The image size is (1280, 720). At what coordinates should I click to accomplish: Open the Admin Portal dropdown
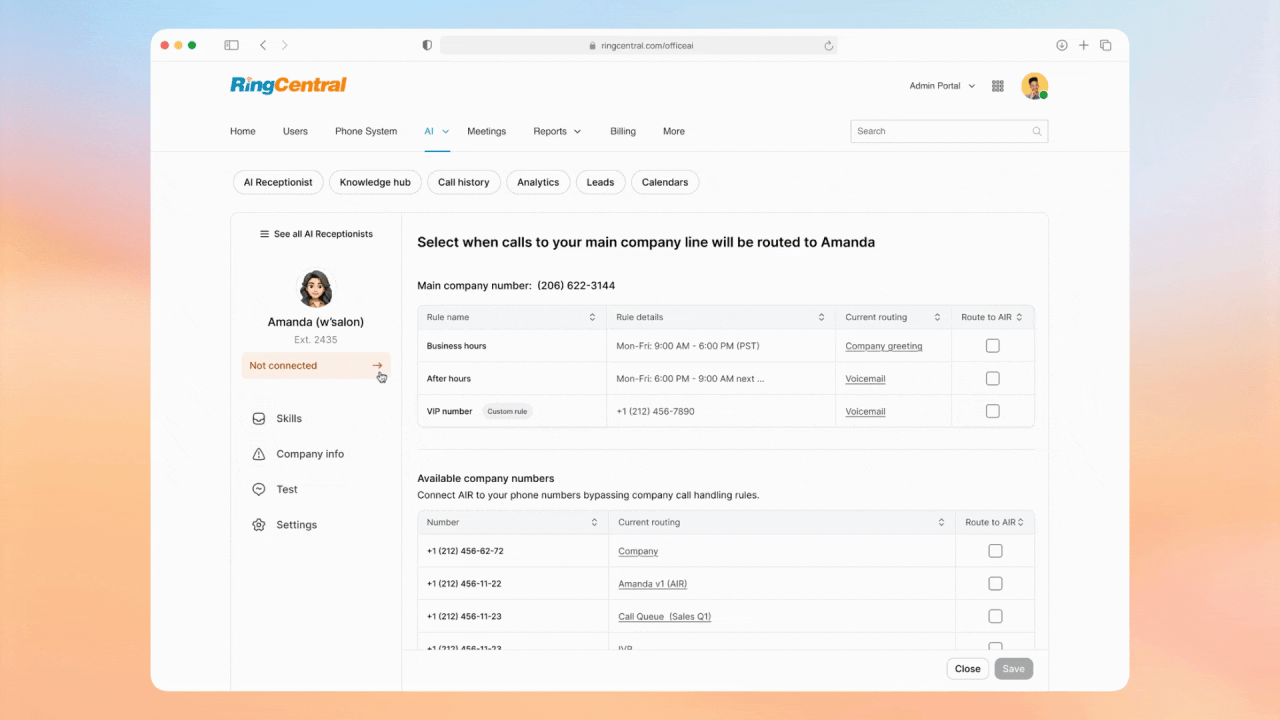click(x=940, y=86)
